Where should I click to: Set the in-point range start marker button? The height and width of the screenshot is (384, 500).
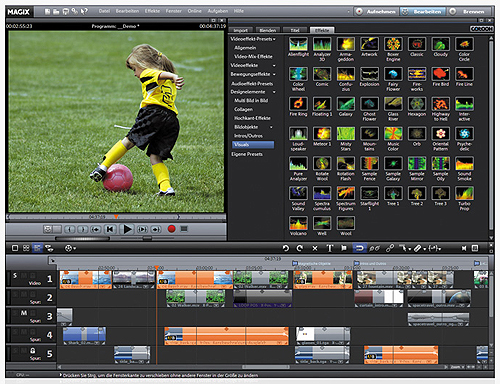tap(69, 229)
